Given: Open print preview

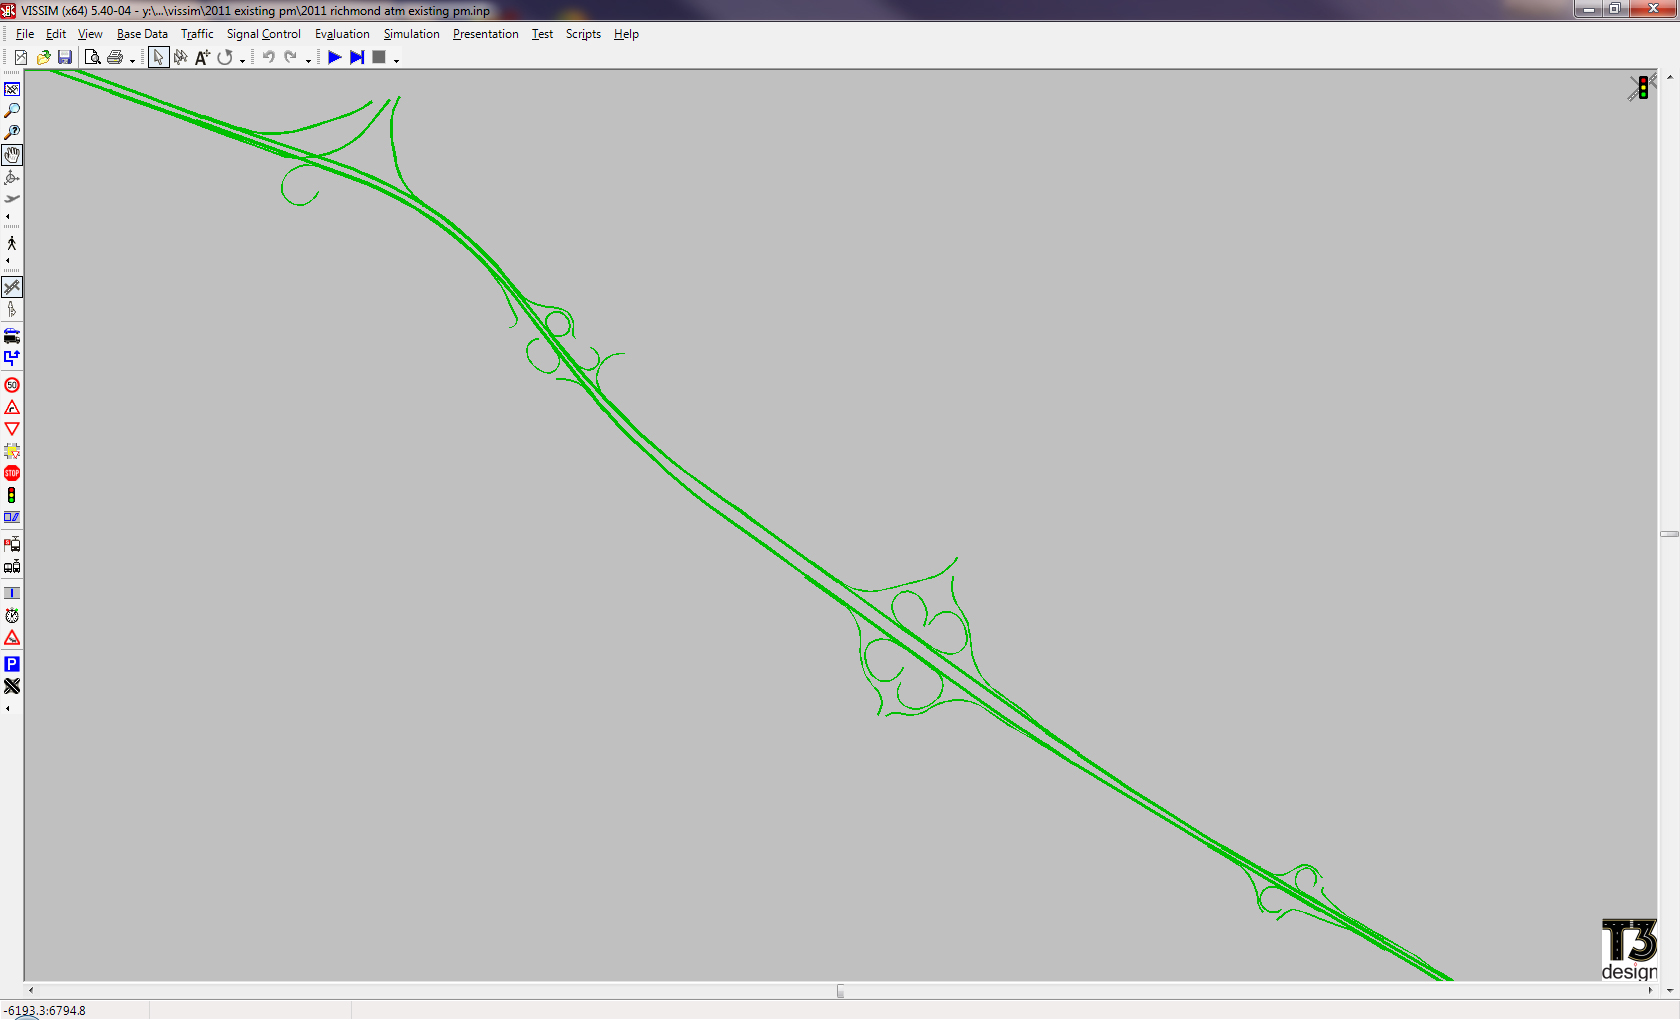Looking at the screenshot, I should (92, 58).
